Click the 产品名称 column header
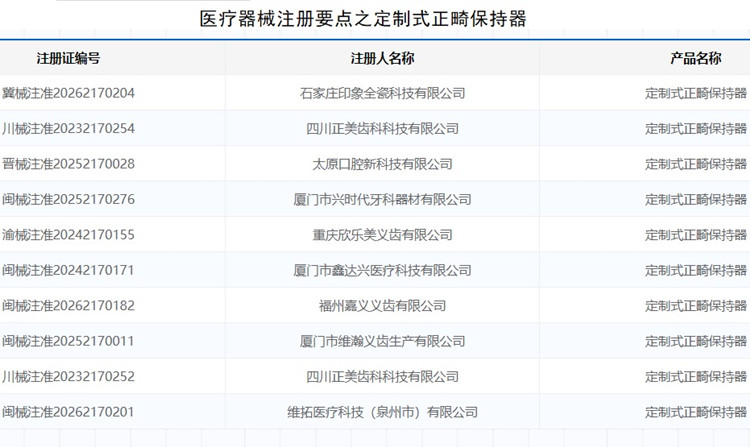 click(695, 58)
